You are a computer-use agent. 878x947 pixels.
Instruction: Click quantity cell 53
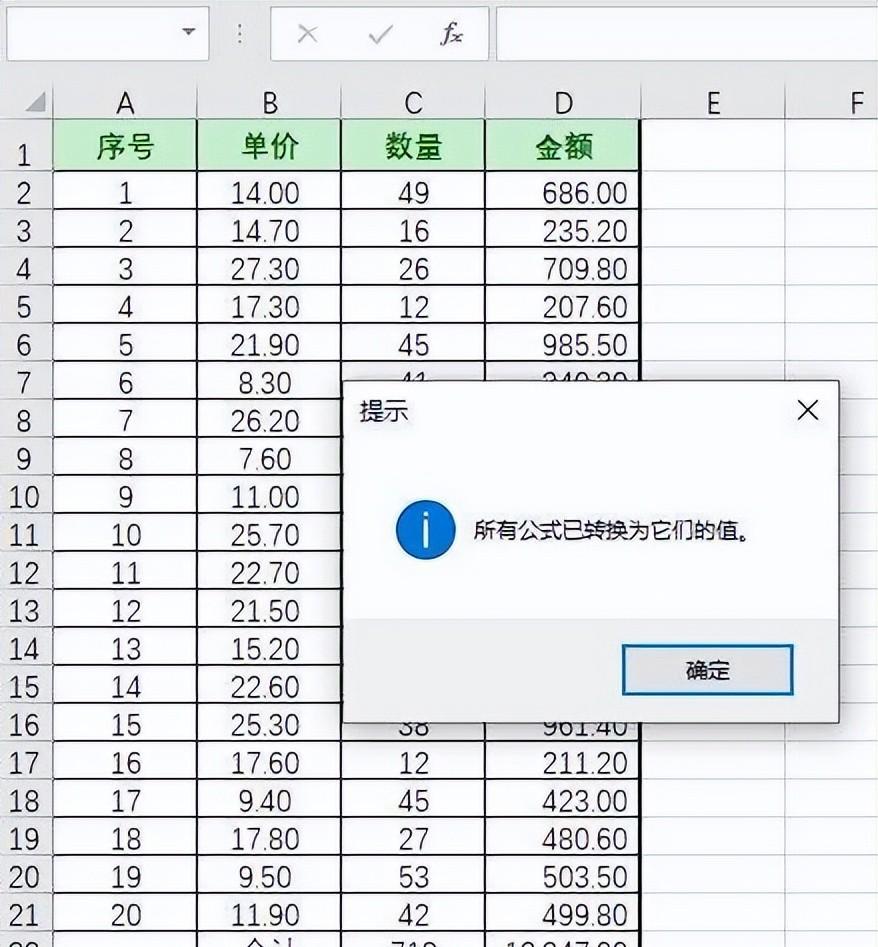click(413, 876)
